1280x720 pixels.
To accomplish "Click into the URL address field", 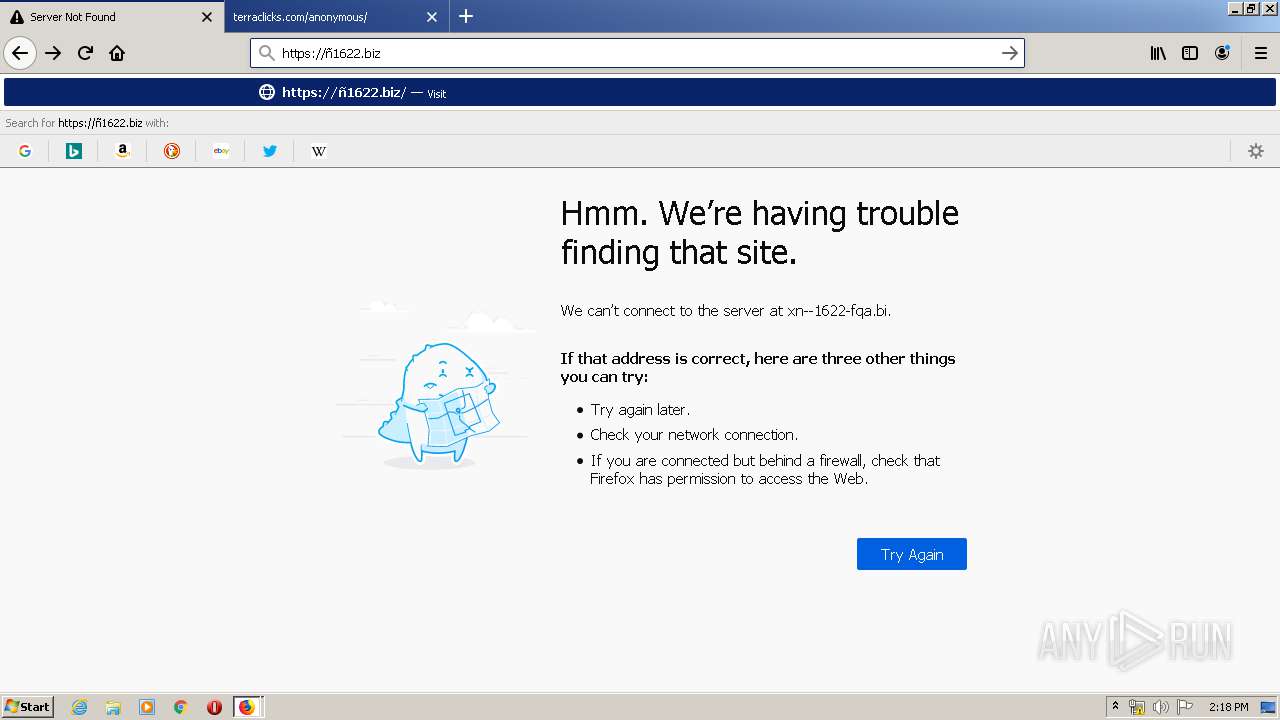I will 637,53.
